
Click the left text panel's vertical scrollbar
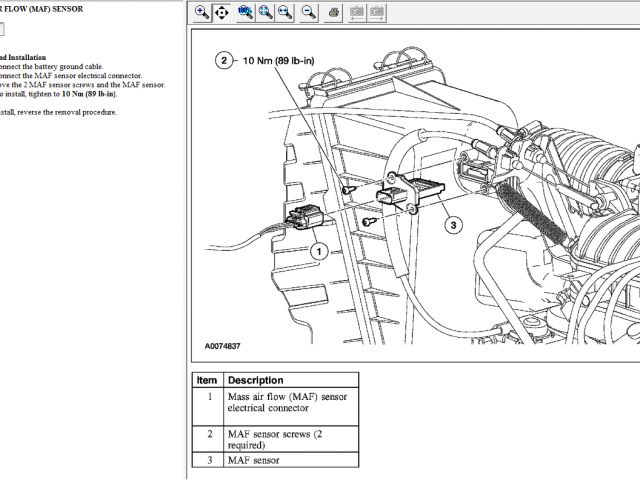tap(183, 240)
